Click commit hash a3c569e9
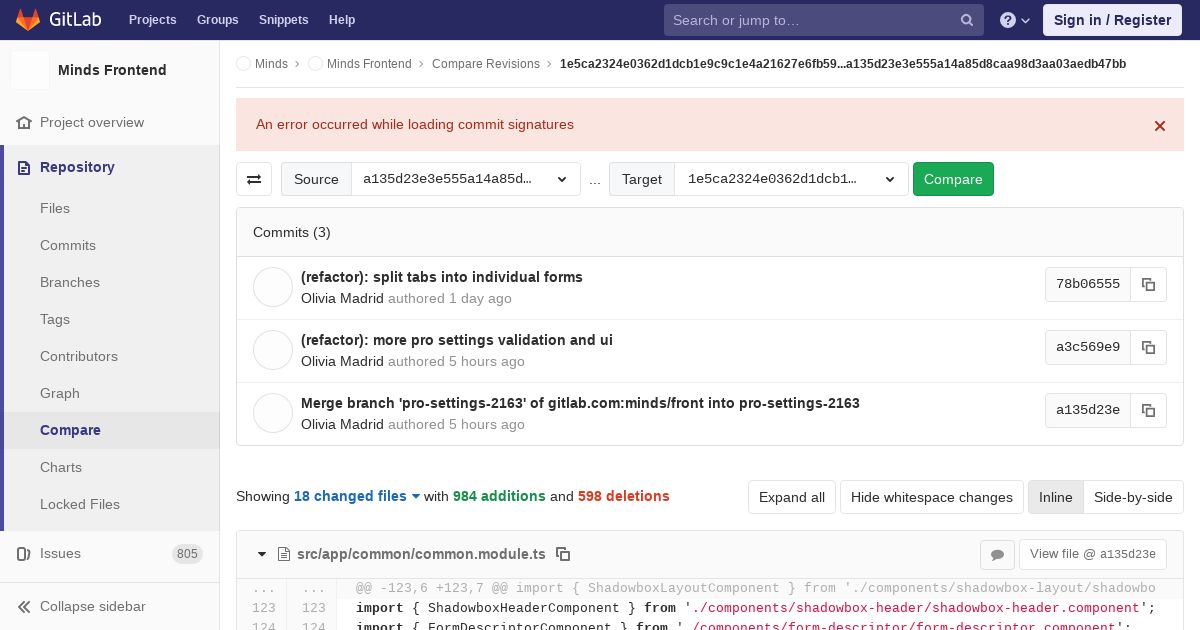 coord(1088,347)
